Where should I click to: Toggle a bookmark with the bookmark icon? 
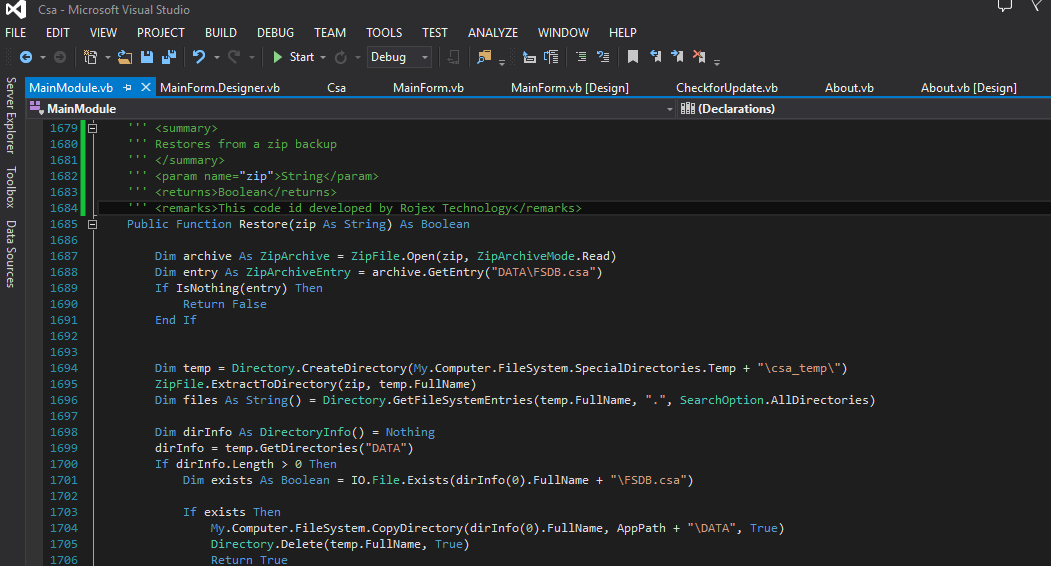[x=633, y=58]
